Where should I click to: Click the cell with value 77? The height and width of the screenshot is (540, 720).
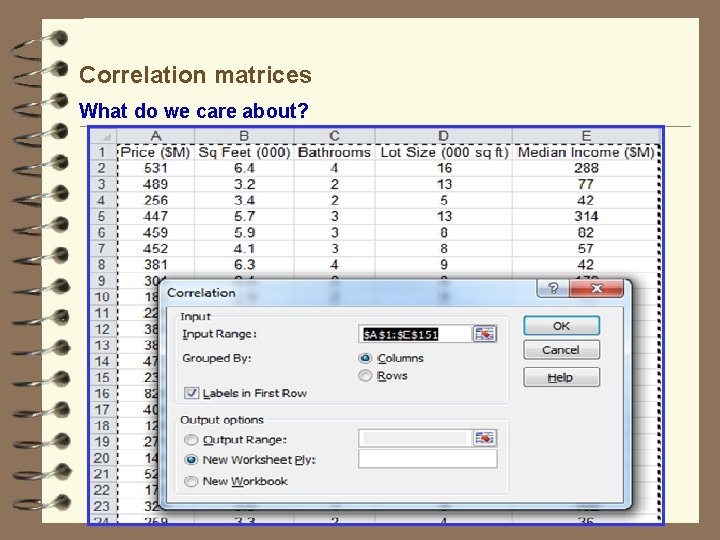[586, 184]
